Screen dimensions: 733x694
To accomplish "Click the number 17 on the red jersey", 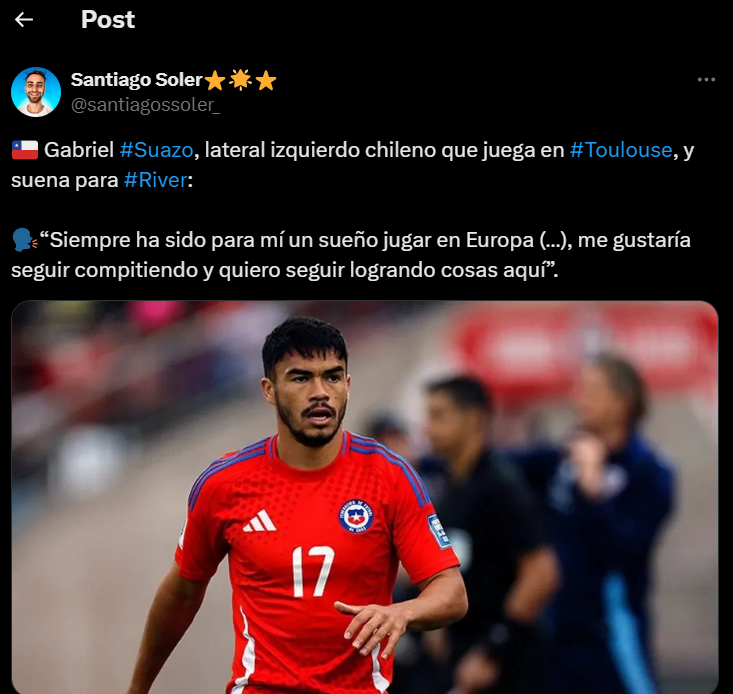I will [x=313, y=572].
